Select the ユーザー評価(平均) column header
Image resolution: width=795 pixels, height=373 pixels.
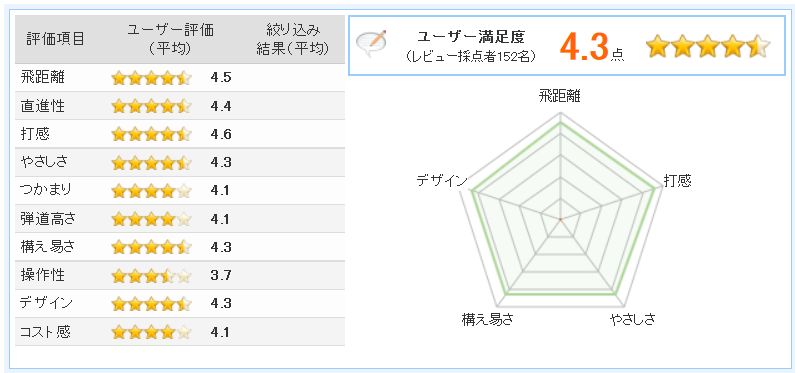coord(170,39)
